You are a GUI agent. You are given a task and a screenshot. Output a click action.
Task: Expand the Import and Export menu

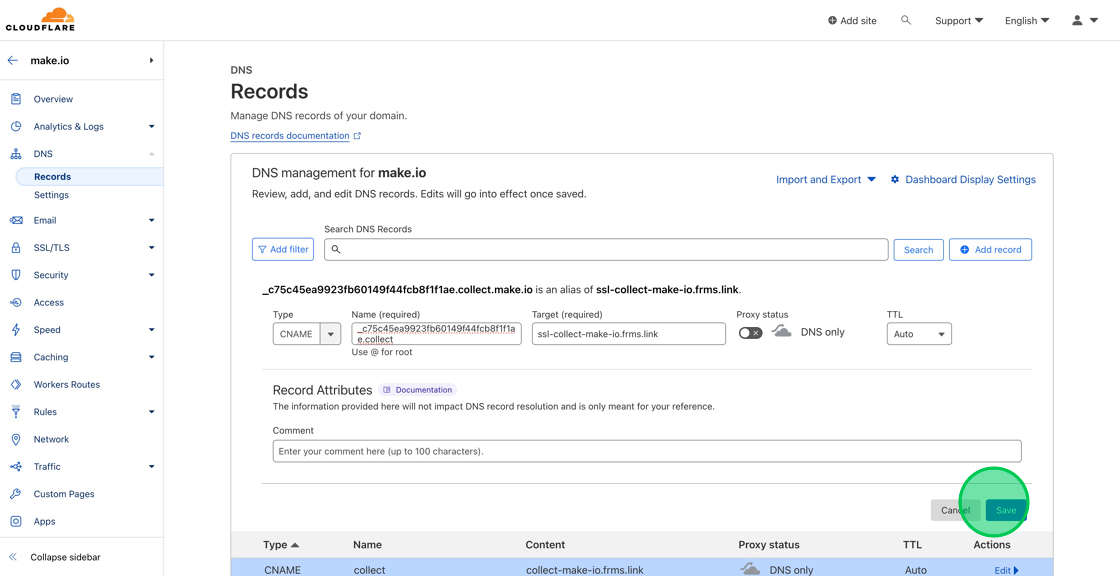[x=826, y=179]
